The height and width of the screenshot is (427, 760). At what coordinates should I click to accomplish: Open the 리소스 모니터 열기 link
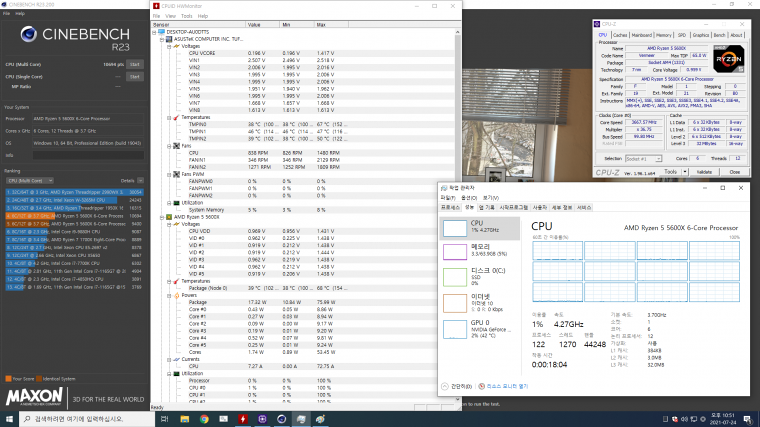pyautogui.click(x=507, y=386)
